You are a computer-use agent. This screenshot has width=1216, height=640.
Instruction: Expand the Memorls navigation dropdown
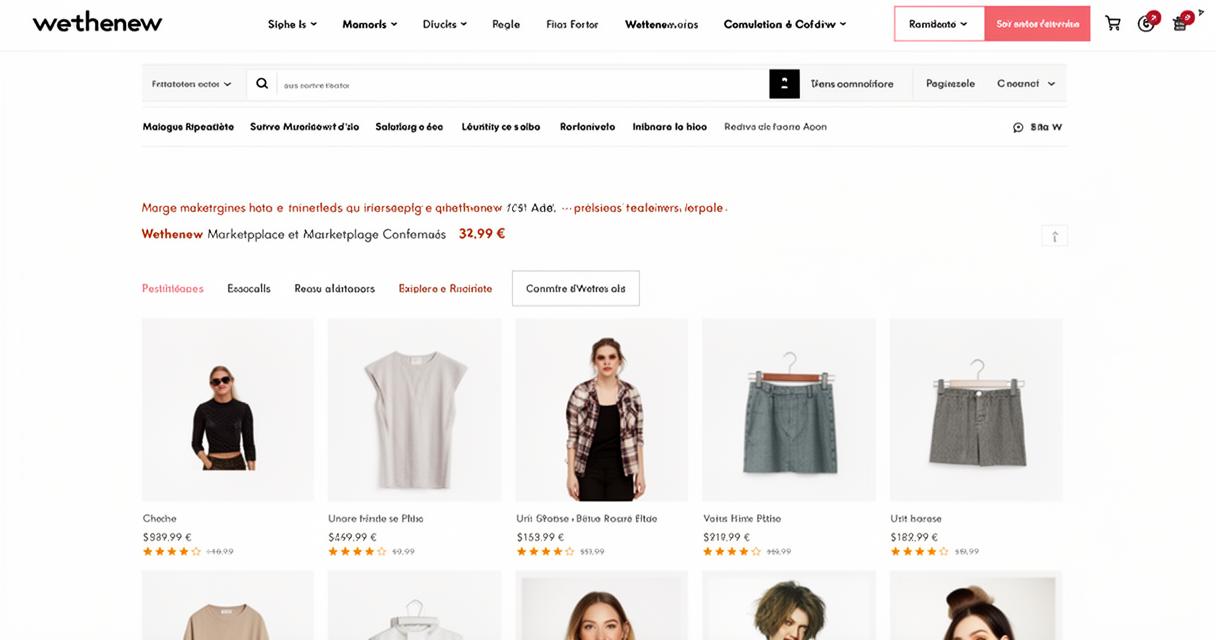click(369, 24)
